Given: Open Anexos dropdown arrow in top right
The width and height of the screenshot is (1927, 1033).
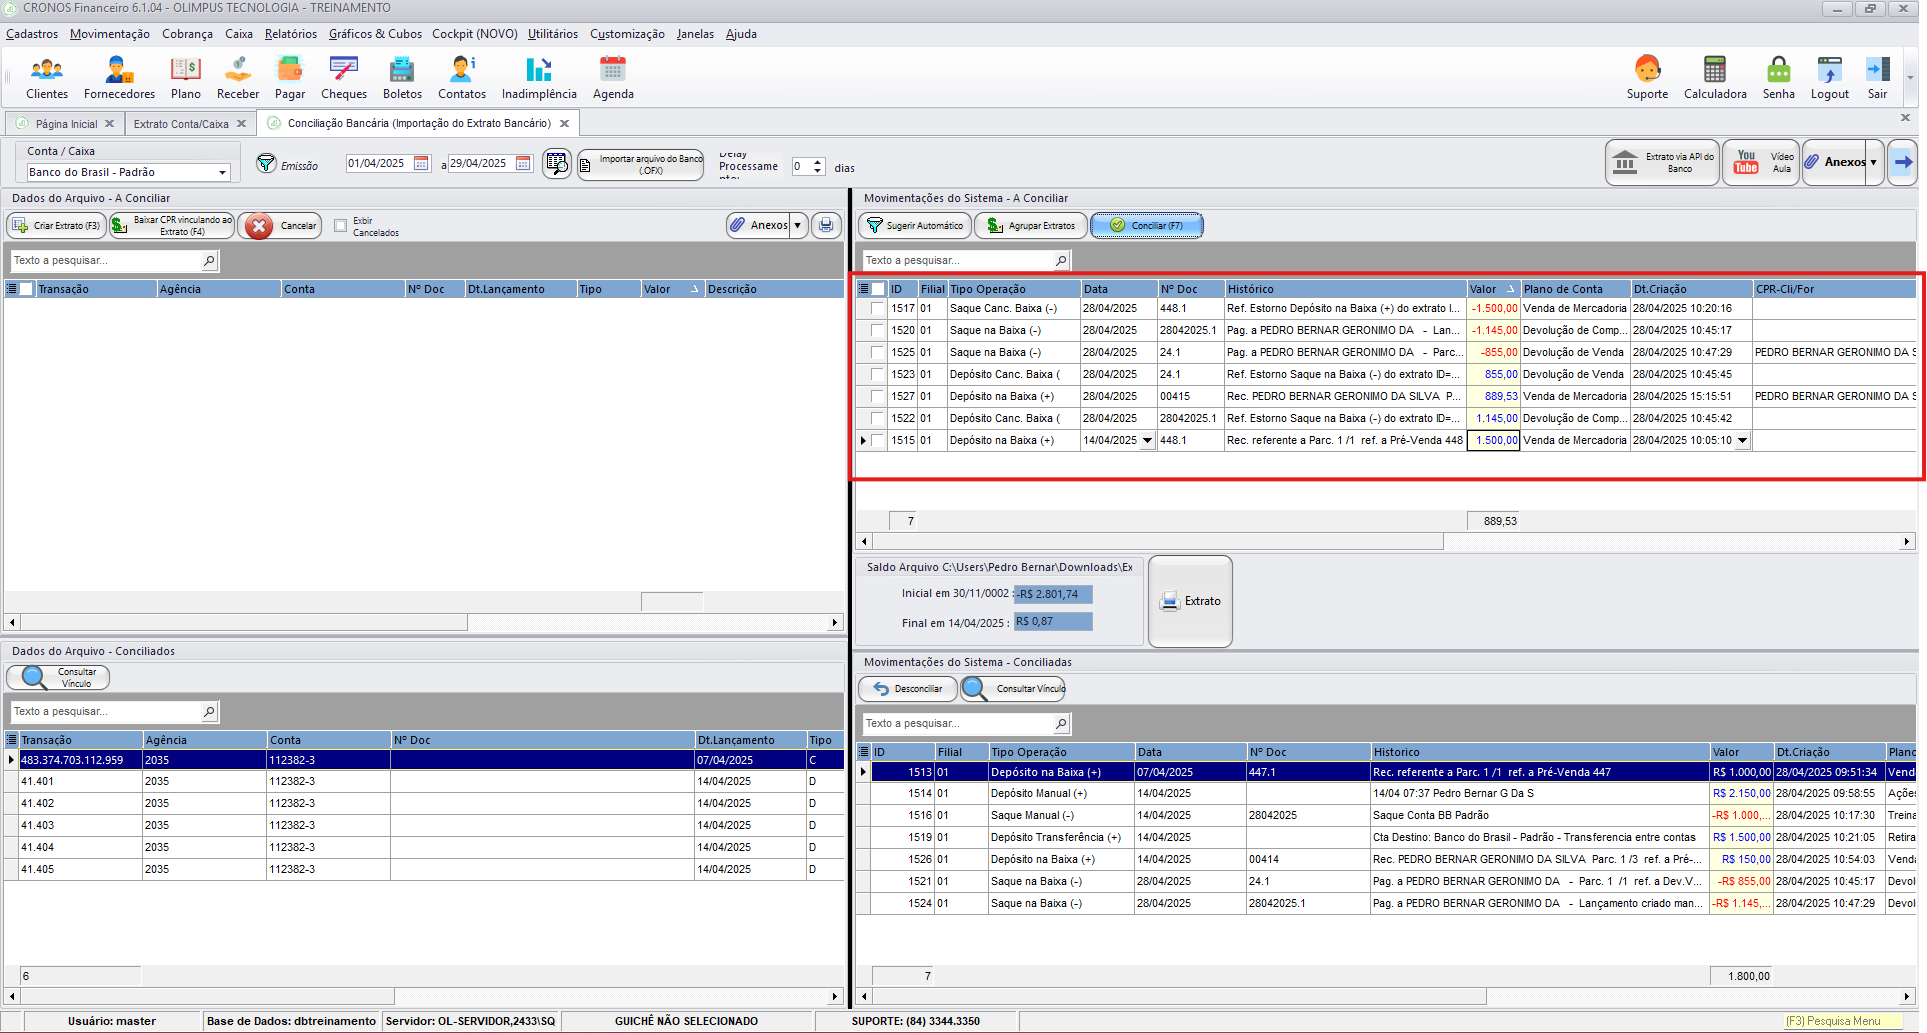Looking at the screenshot, I should click(x=1873, y=162).
